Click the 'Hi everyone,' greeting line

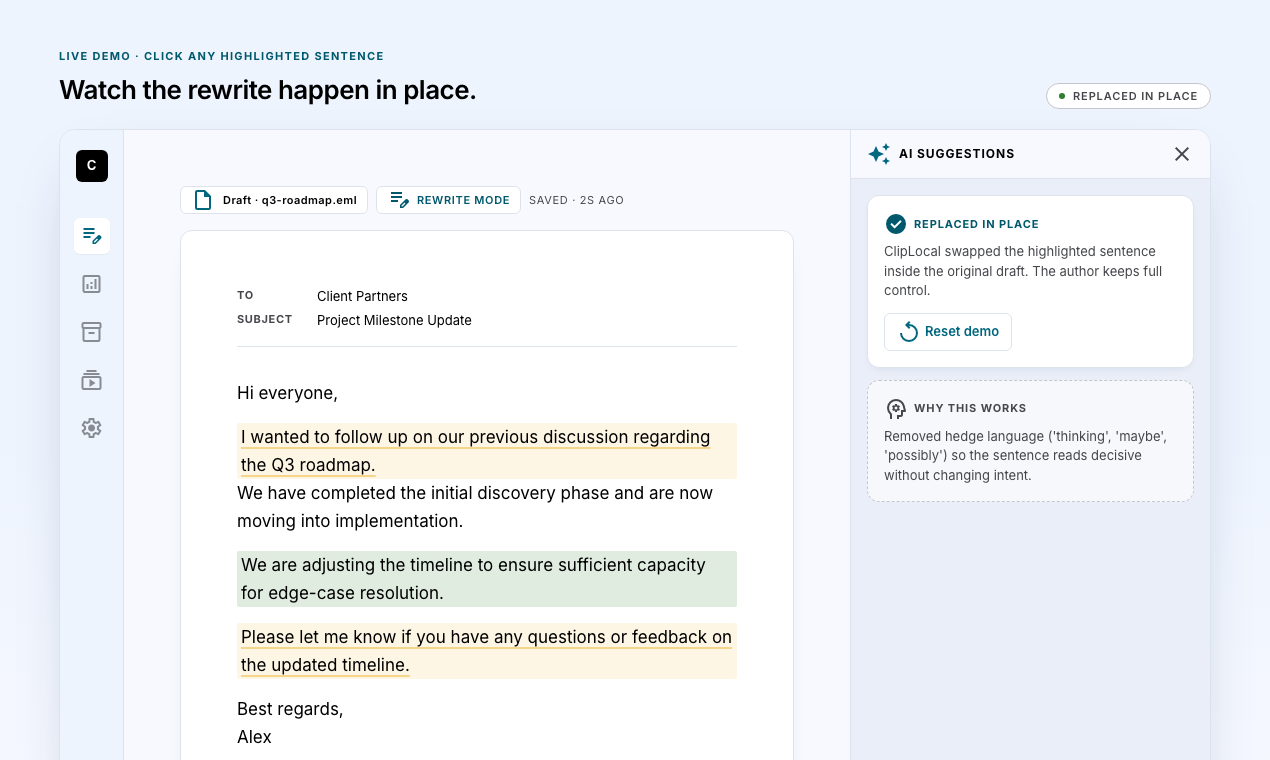(287, 393)
